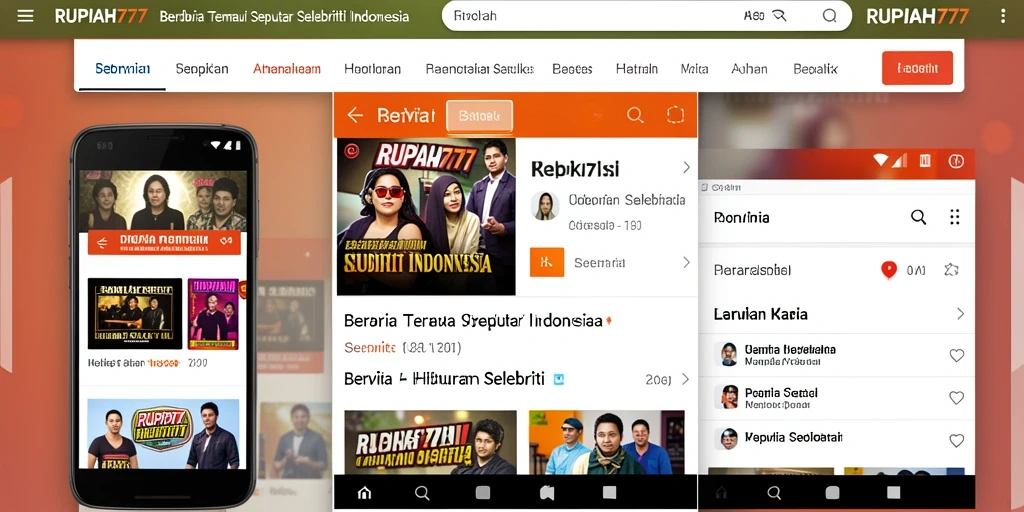
Task: Switch to the Seopkan tab
Action: click(x=202, y=69)
